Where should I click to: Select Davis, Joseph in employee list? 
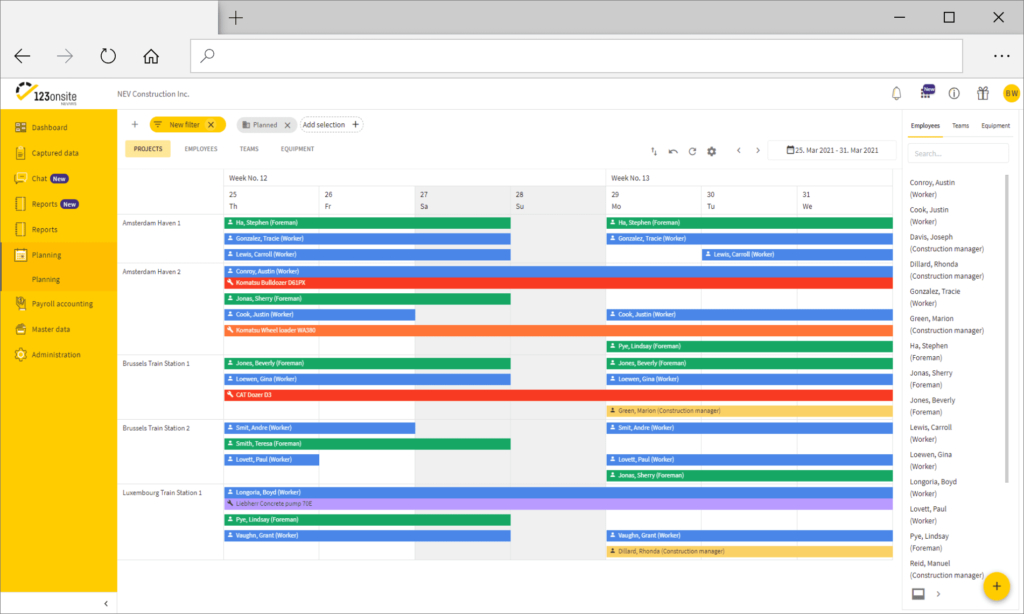[x=946, y=243]
